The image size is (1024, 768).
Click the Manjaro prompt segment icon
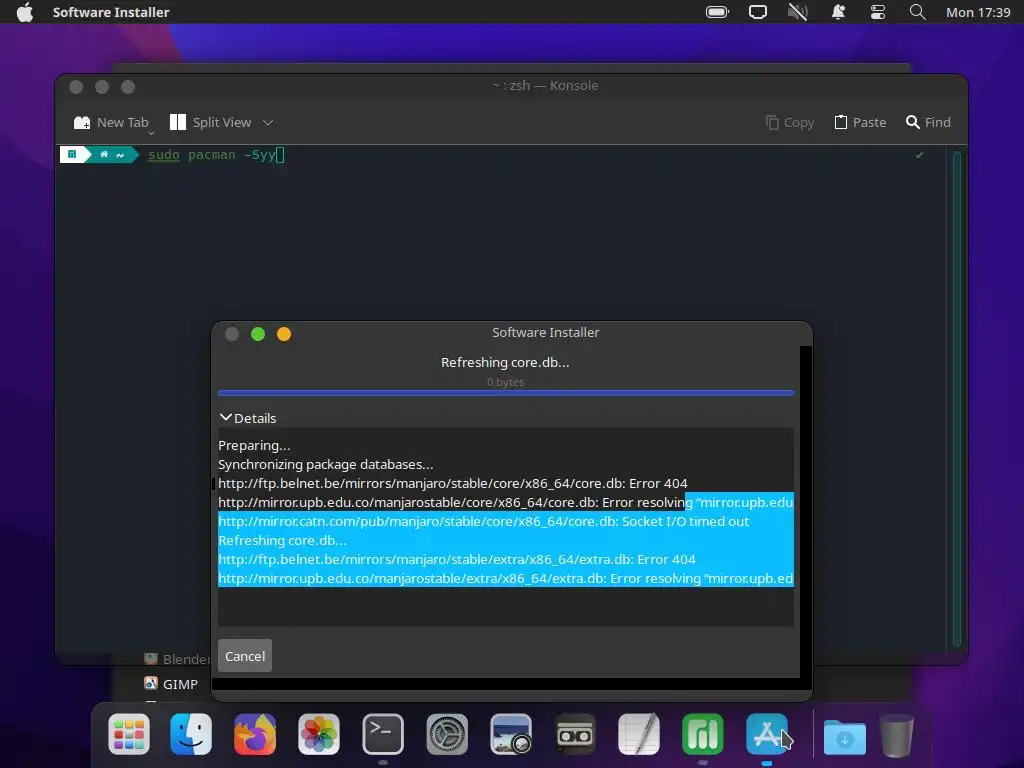72,155
